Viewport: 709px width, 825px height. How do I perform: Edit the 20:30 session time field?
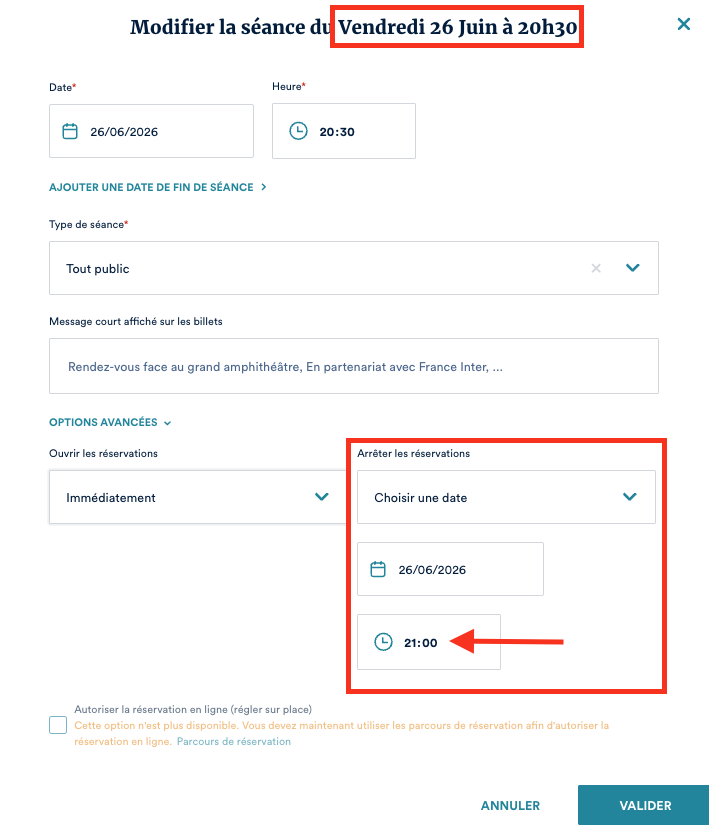point(350,131)
